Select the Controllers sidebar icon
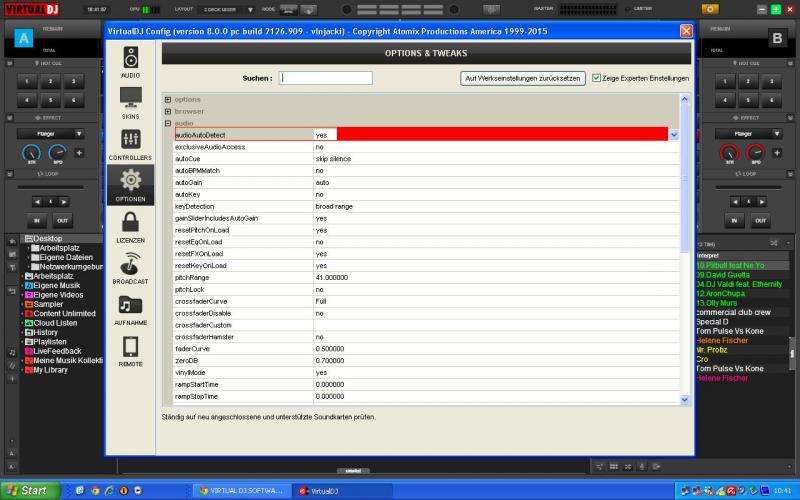Screen dimensions: 800x500 coord(130,143)
